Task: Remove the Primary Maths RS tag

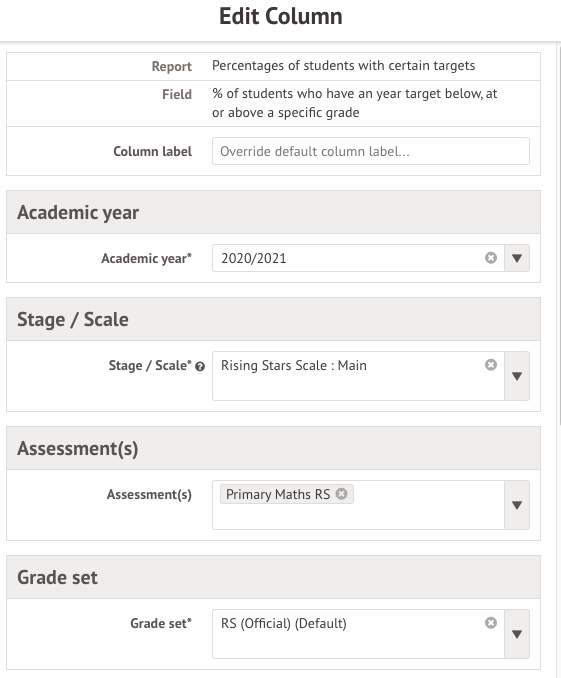Action: pos(341,493)
